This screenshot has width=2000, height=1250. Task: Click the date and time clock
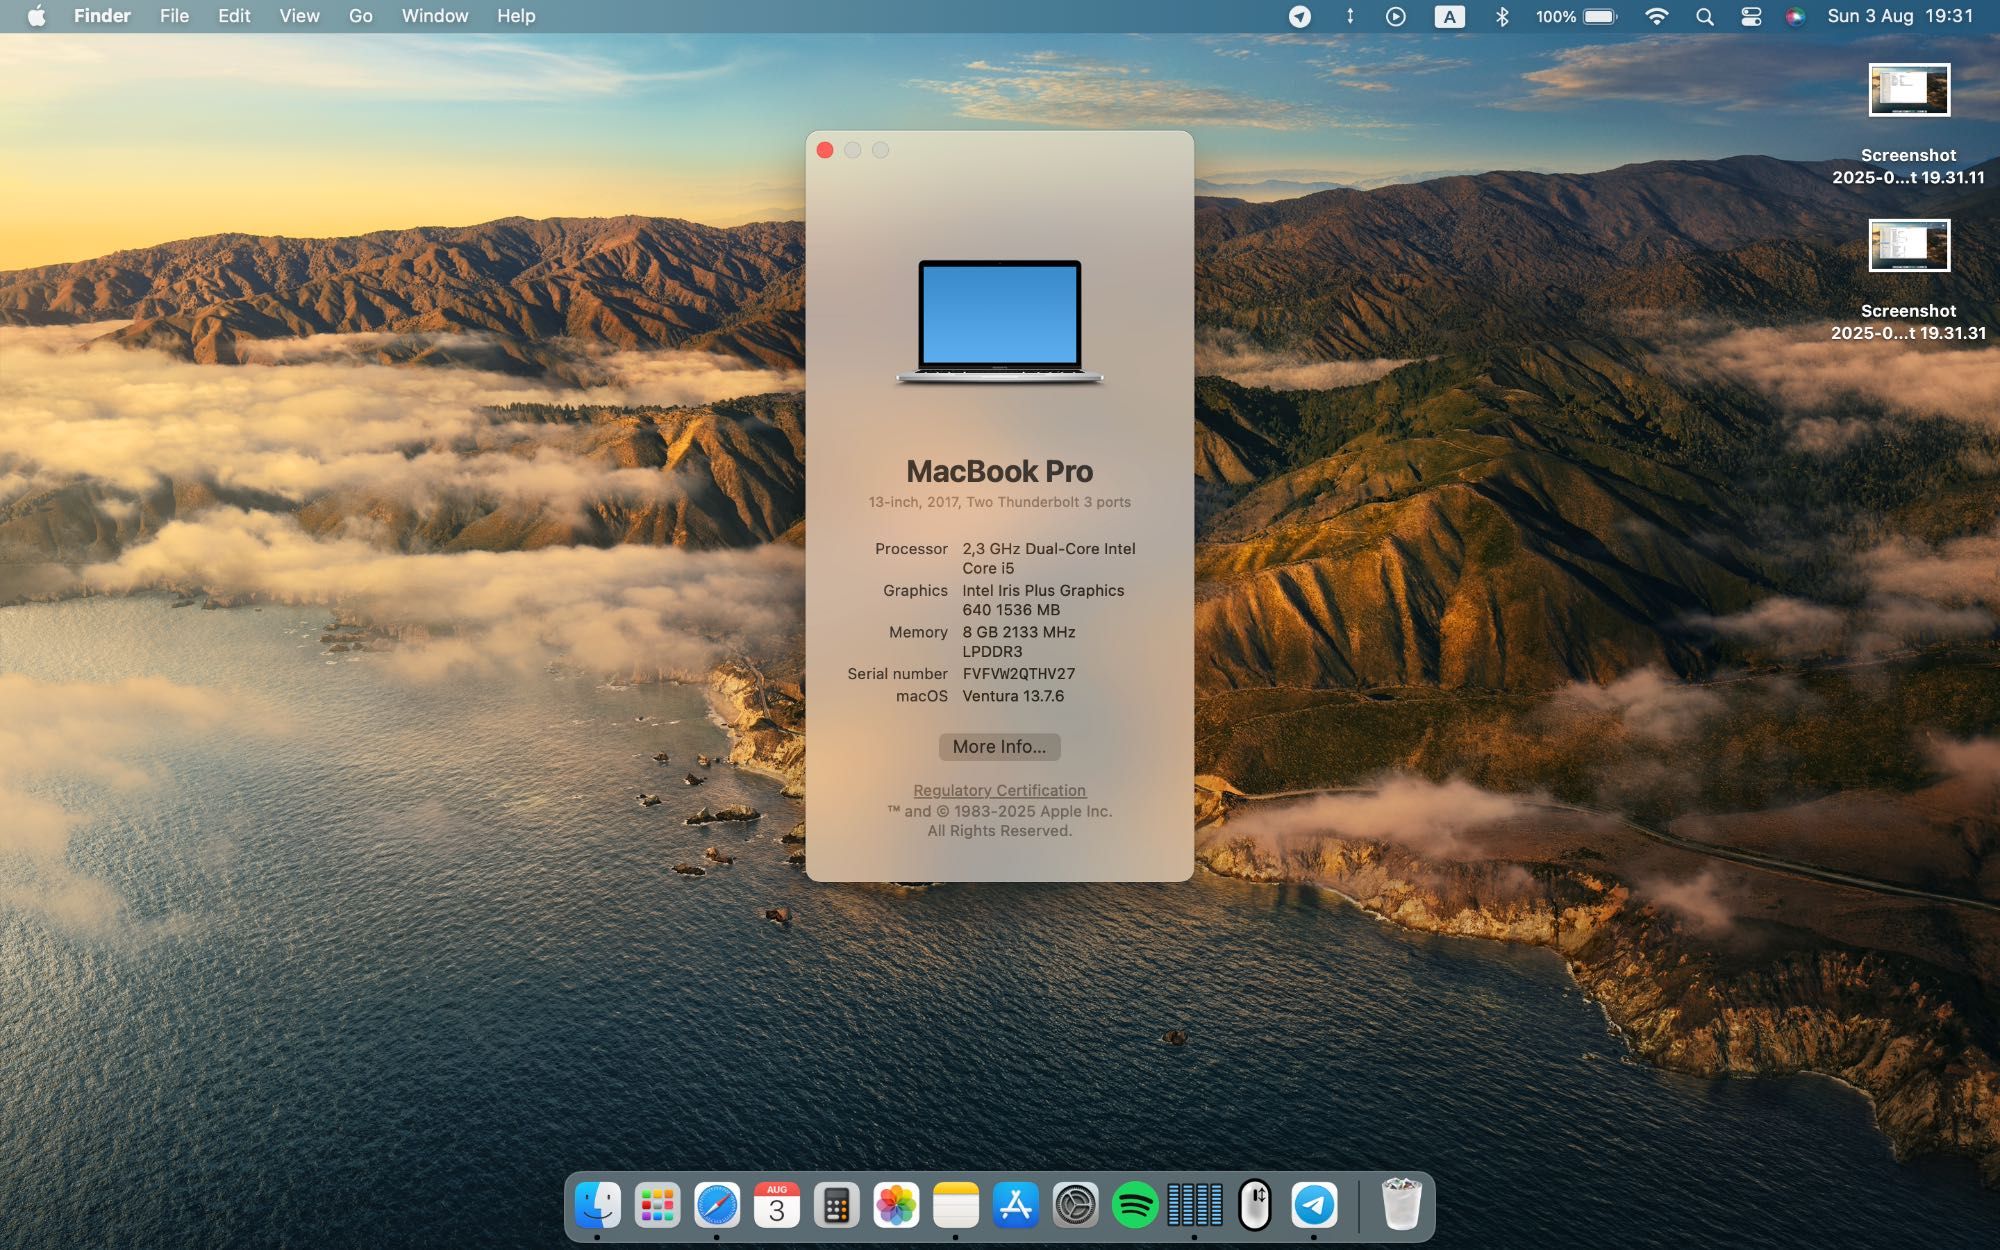1900,16
